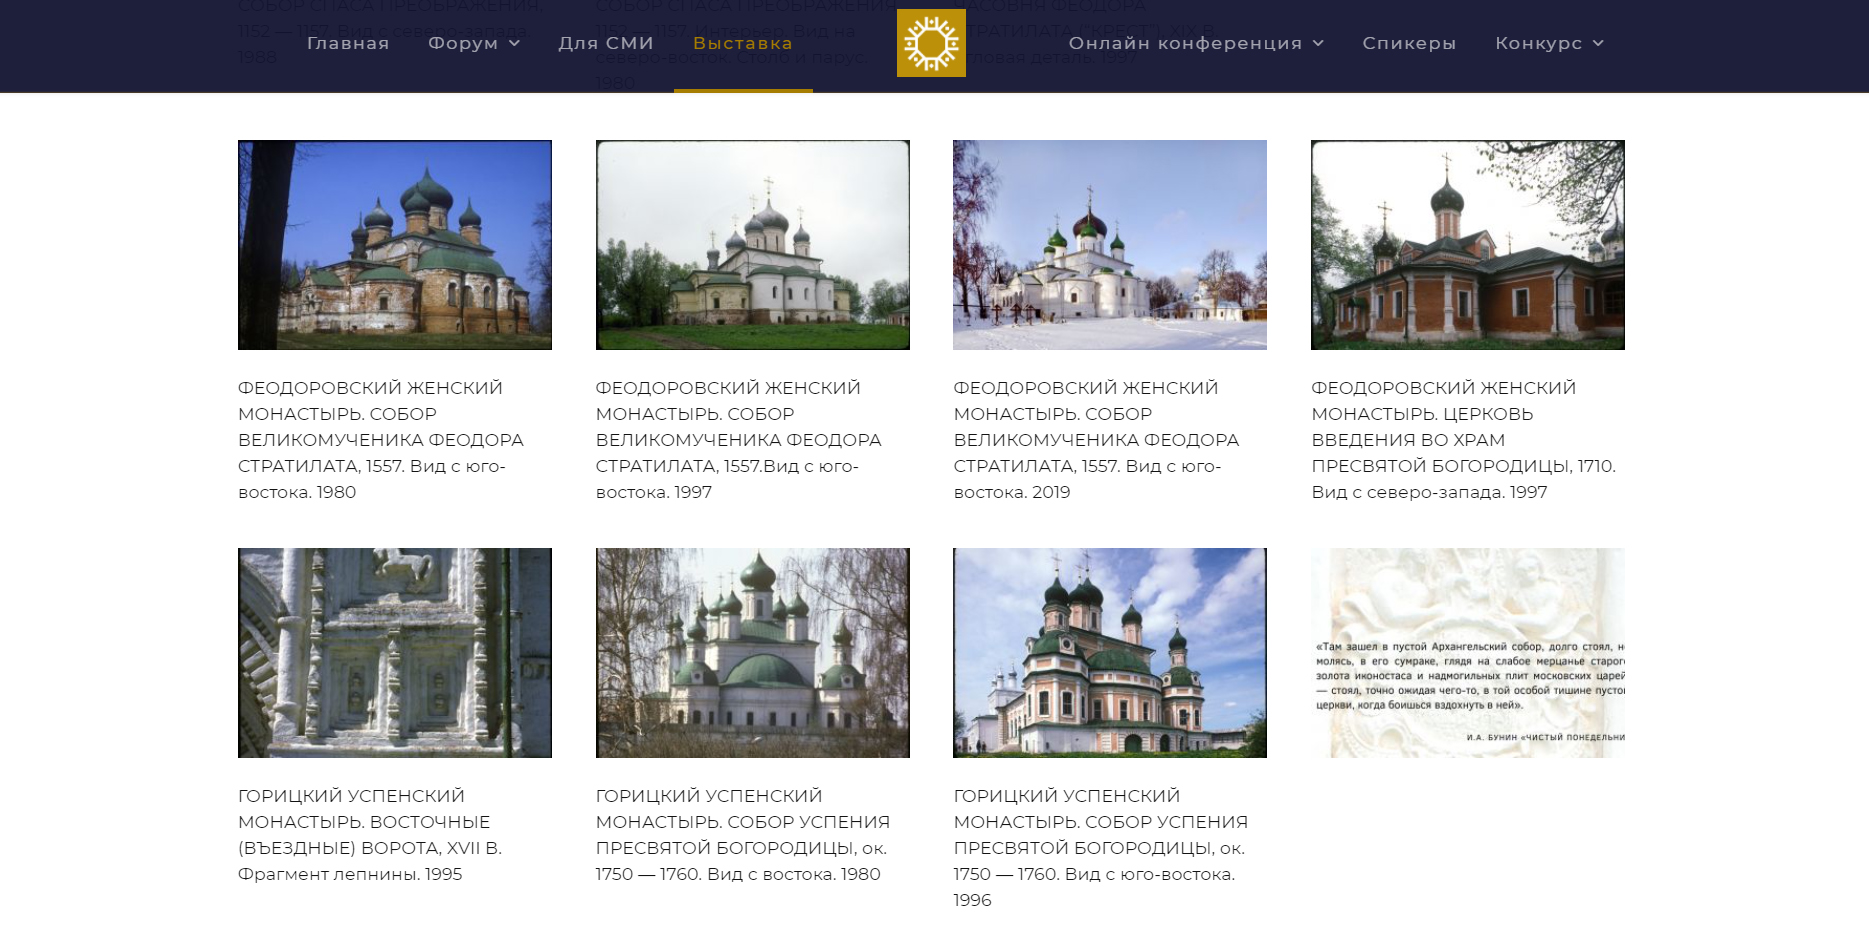Open the gate stucco fragment photo

tap(394, 653)
